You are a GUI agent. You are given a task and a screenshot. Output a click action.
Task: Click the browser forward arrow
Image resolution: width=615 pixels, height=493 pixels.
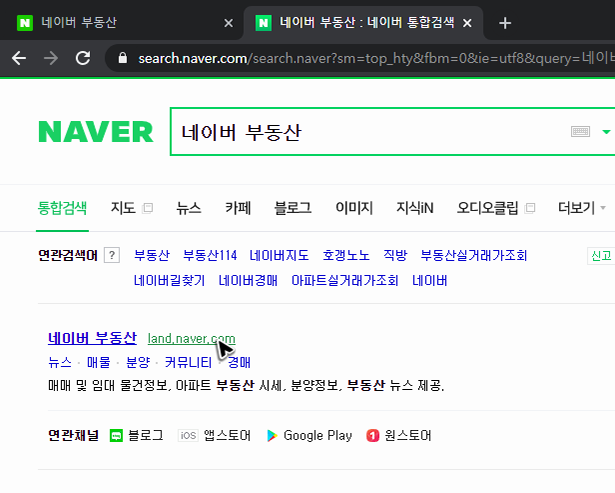click(x=51, y=58)
